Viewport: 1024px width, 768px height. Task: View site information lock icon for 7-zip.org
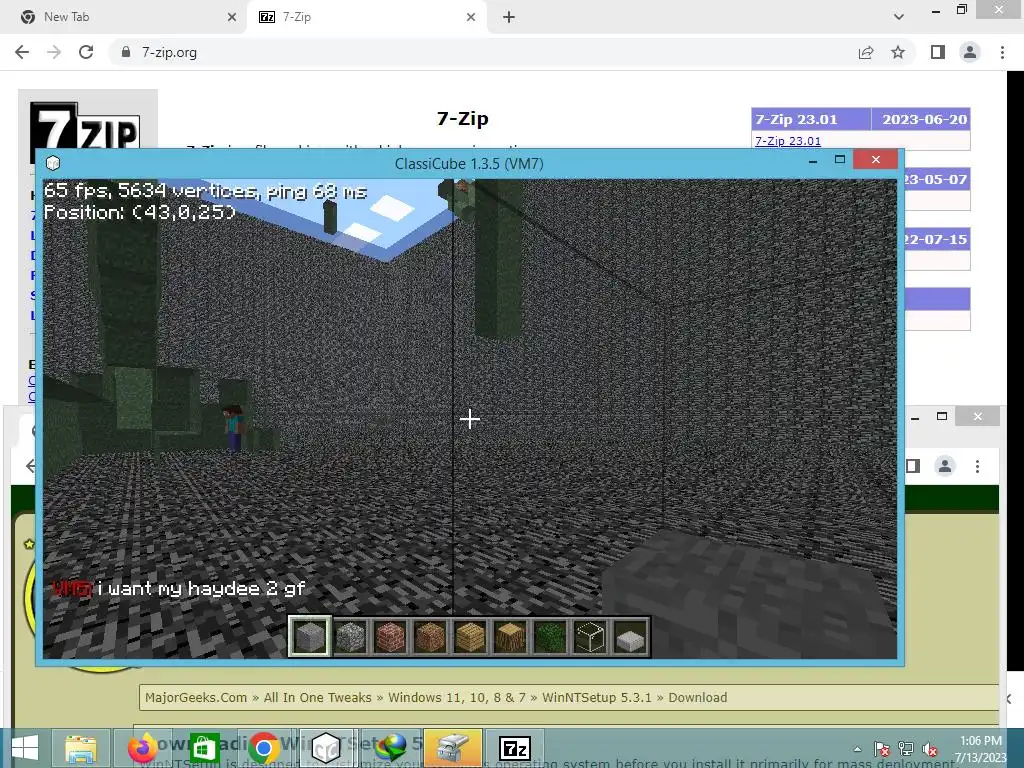click(126, 52)
